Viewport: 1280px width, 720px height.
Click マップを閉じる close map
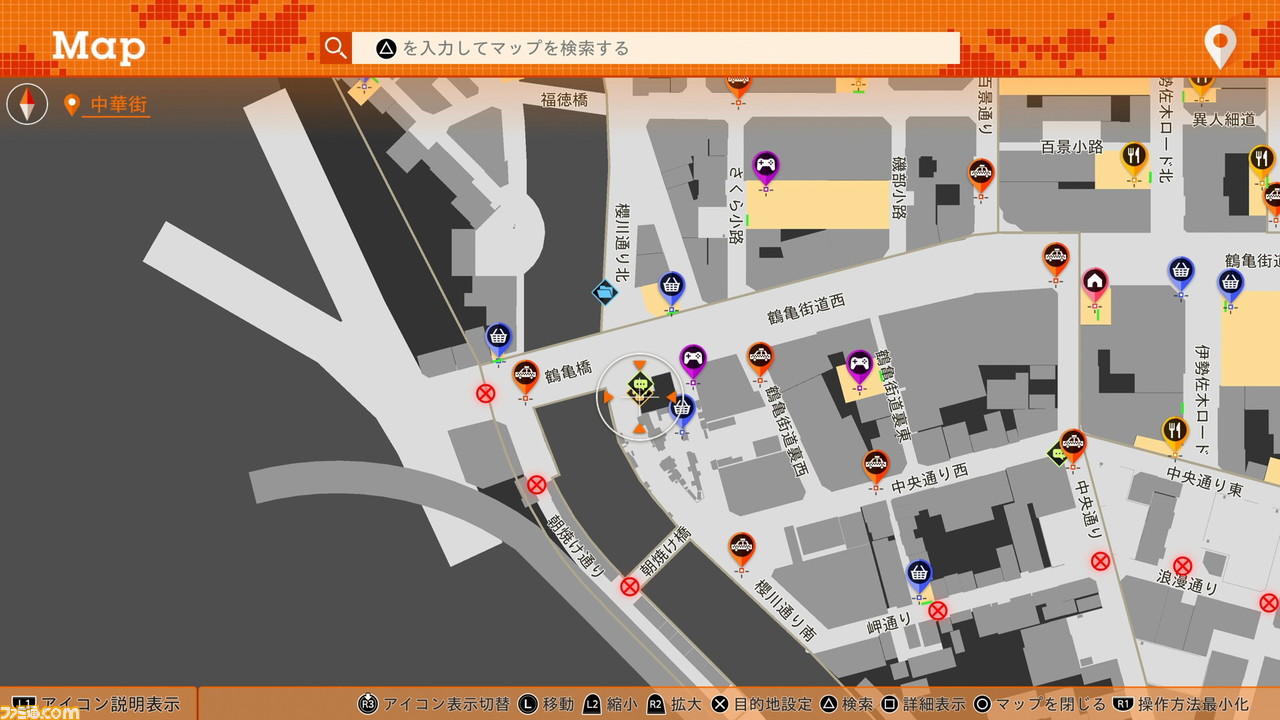[1040, 704]
